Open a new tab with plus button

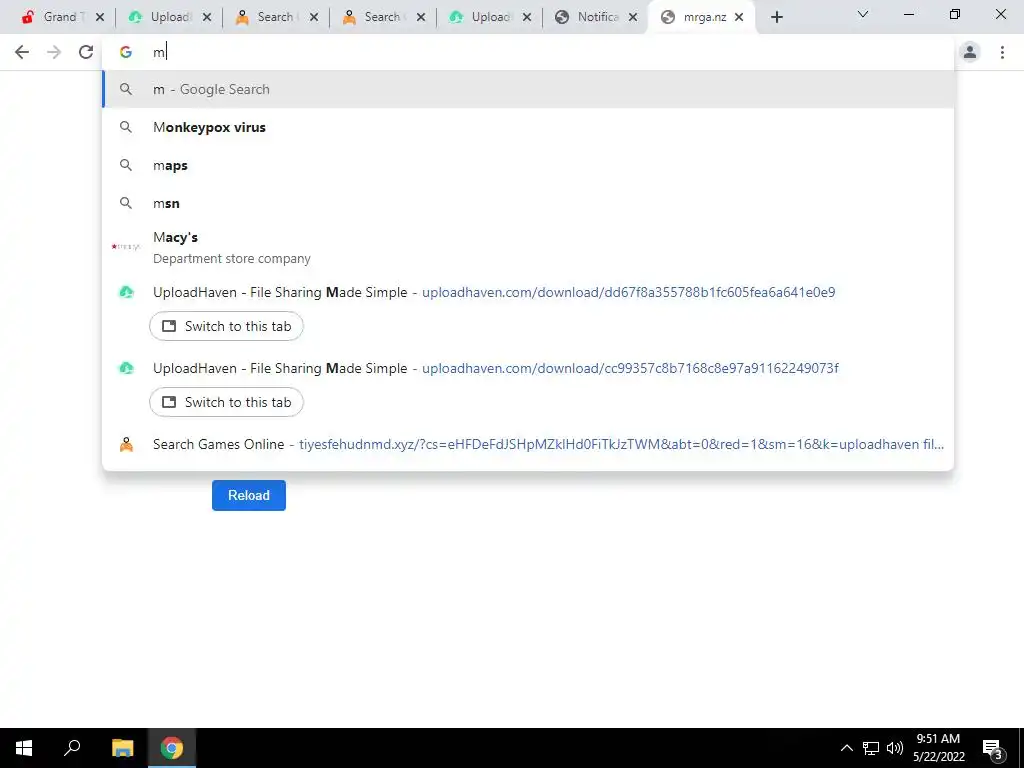776,17
